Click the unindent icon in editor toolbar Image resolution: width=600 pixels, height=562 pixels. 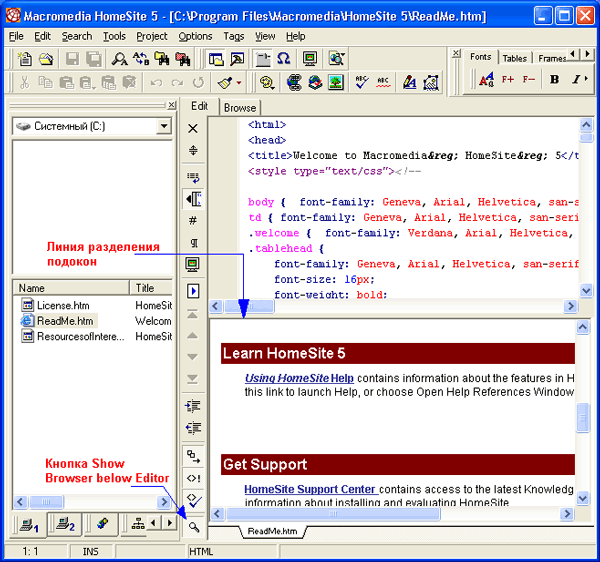coord(193,427)
